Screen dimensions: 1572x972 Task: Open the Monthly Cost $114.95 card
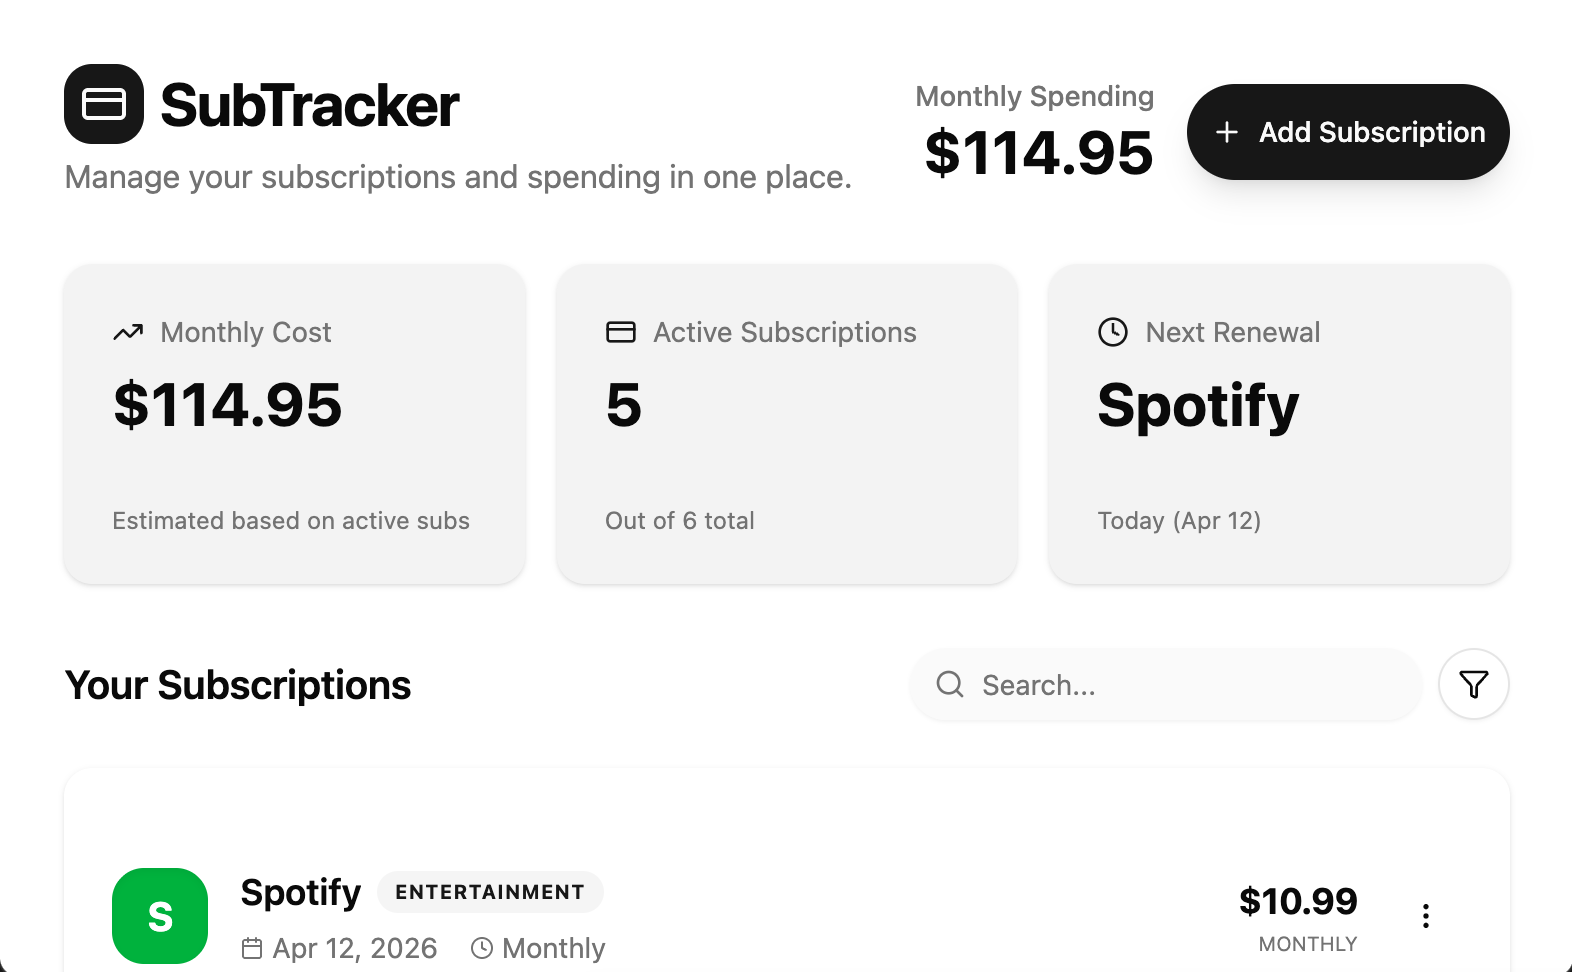(294, 424)
